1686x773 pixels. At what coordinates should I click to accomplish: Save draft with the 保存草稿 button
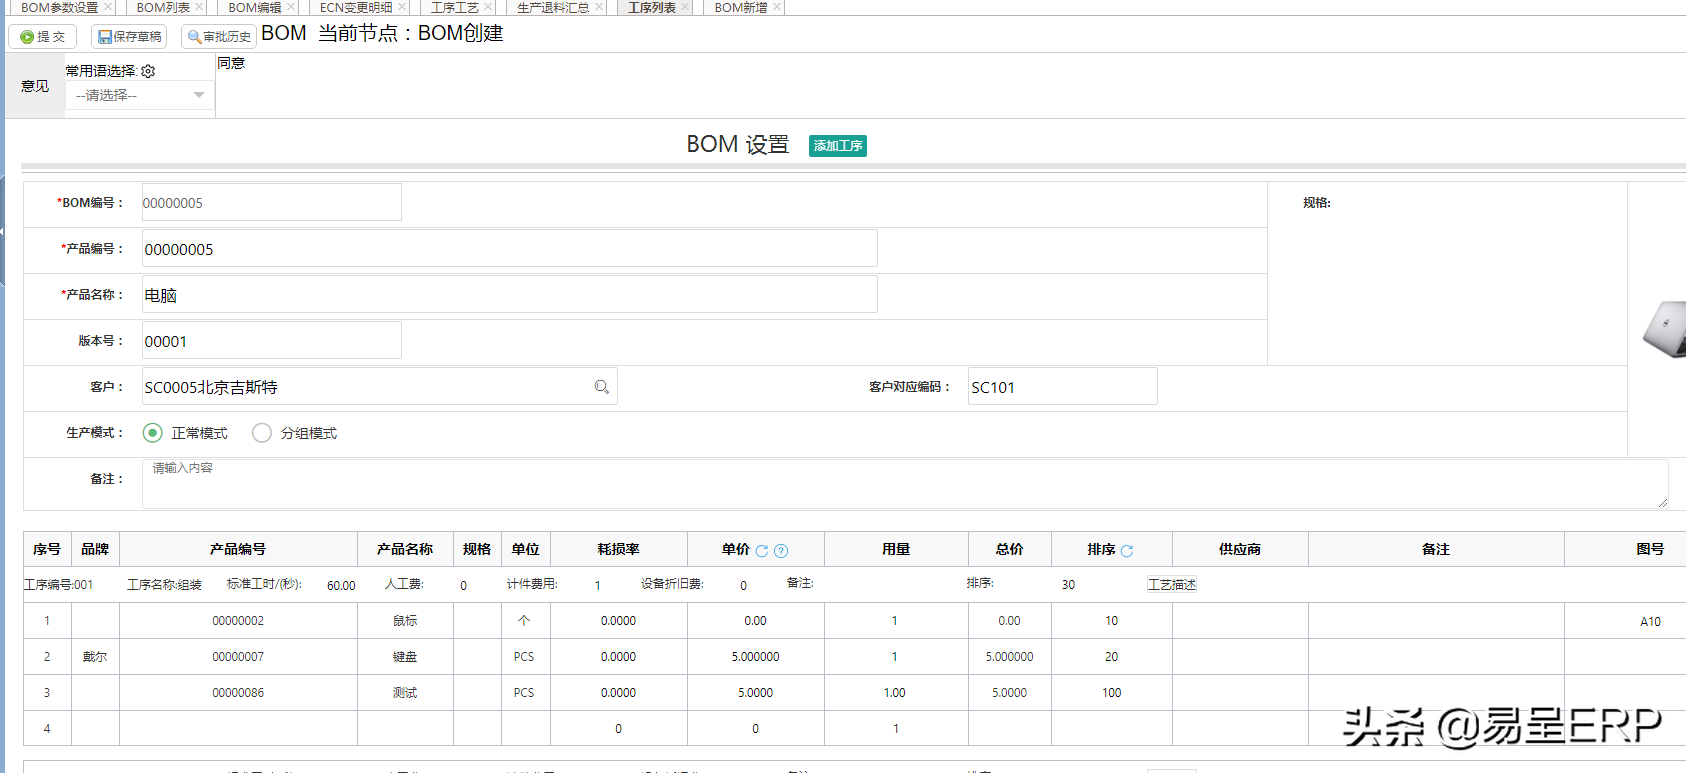[x=129, y=37]
